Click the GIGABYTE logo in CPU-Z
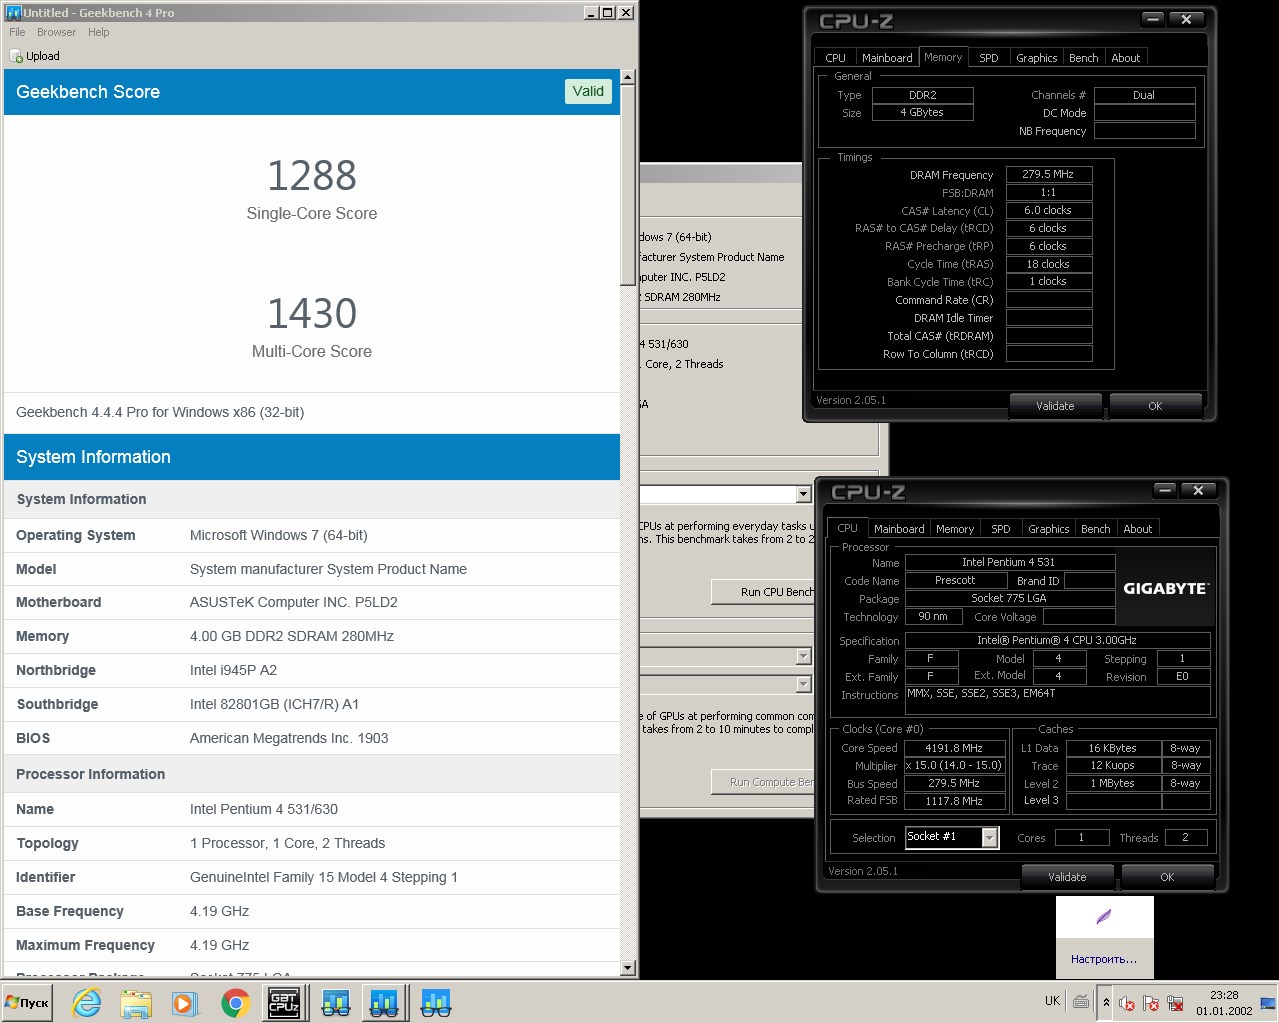This screenshot has height=1023, width=1279. click(x=1165, y=589)
